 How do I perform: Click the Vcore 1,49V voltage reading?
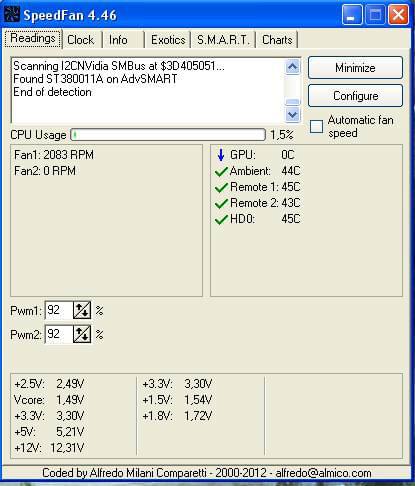click(x=49, y=400)
